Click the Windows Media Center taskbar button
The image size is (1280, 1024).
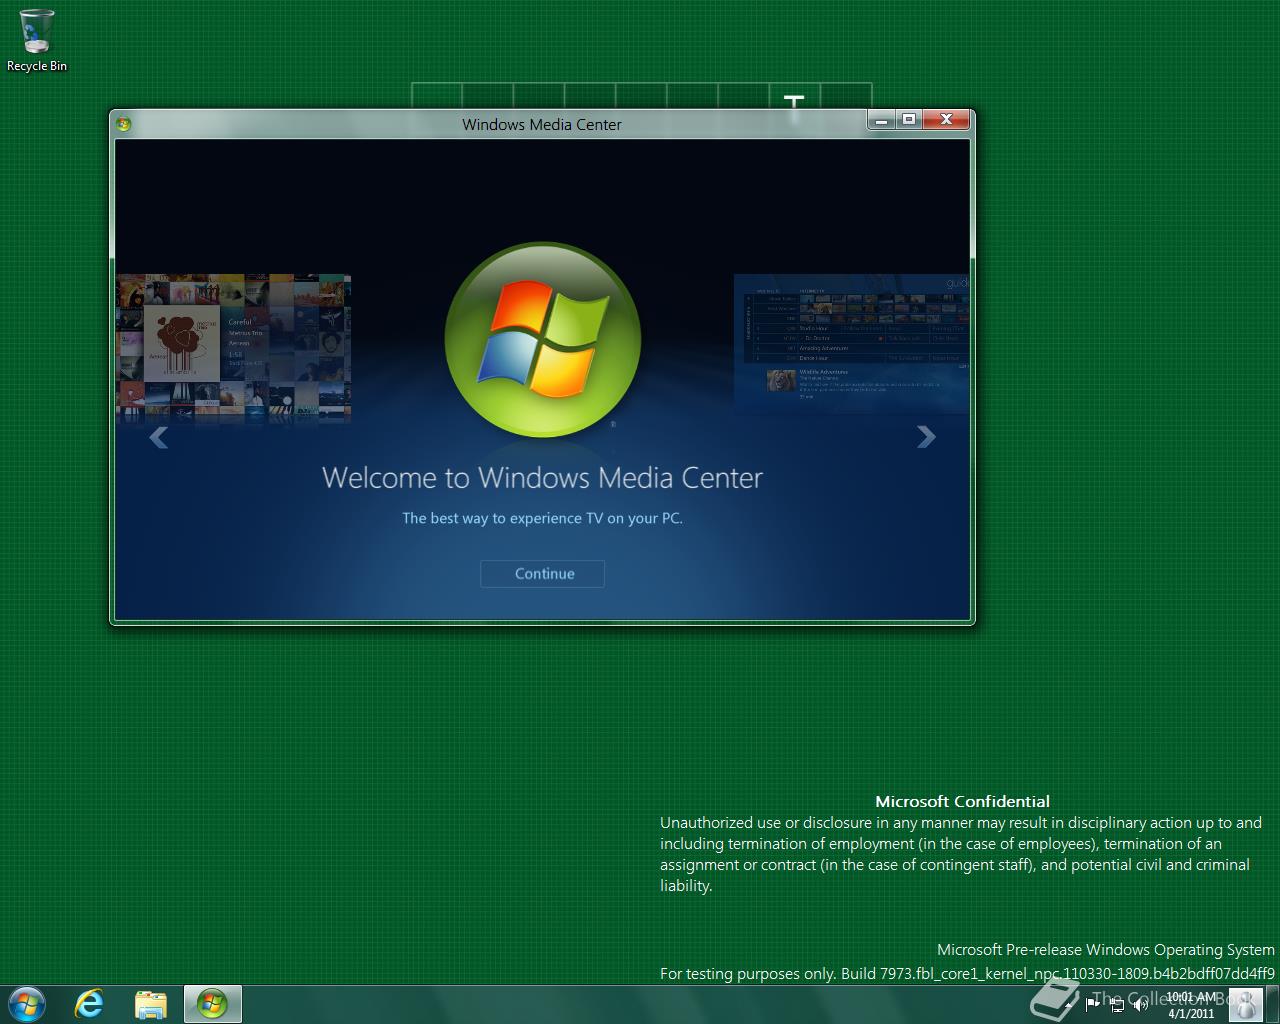[x=212, y=1003]
